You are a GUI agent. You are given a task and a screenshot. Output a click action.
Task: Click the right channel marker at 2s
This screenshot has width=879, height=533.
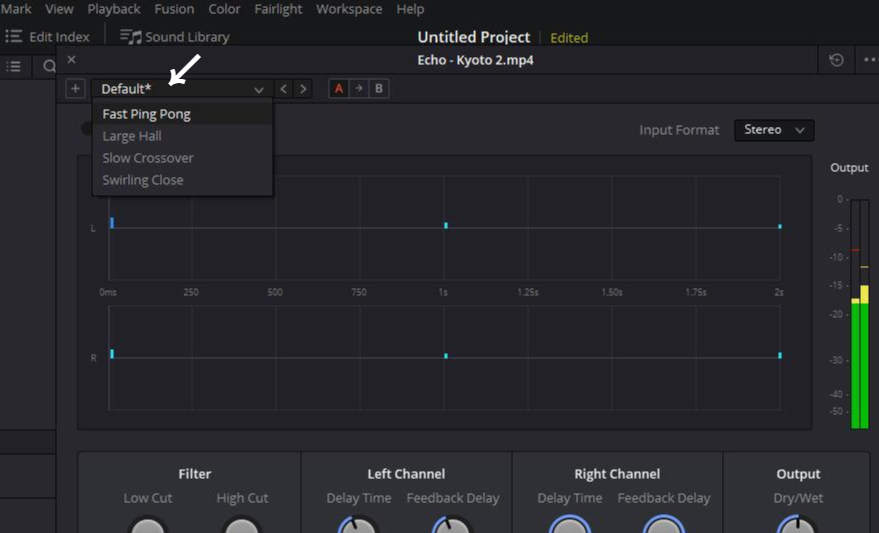click(780, 355)
